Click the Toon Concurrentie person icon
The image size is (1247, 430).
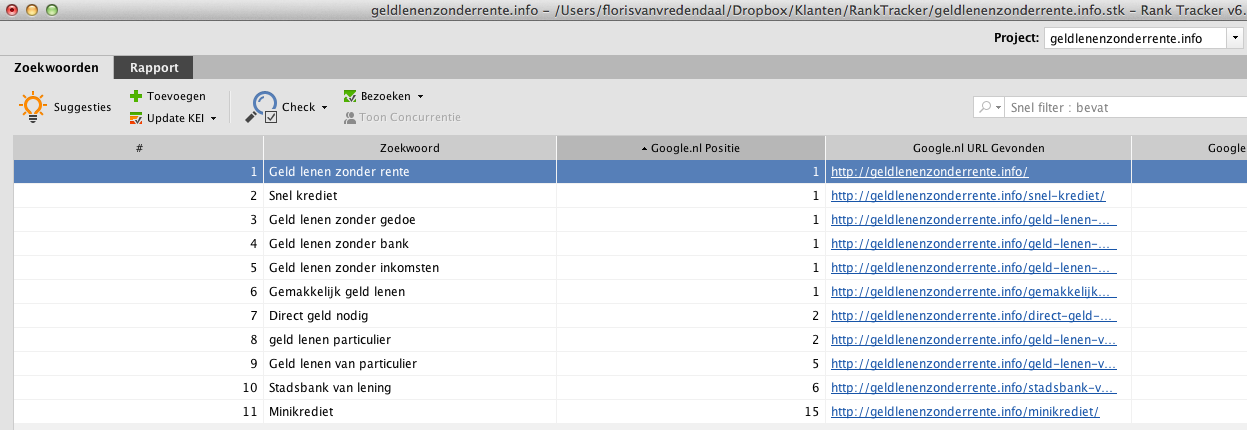pyautogui.click(x=350, y=117)
